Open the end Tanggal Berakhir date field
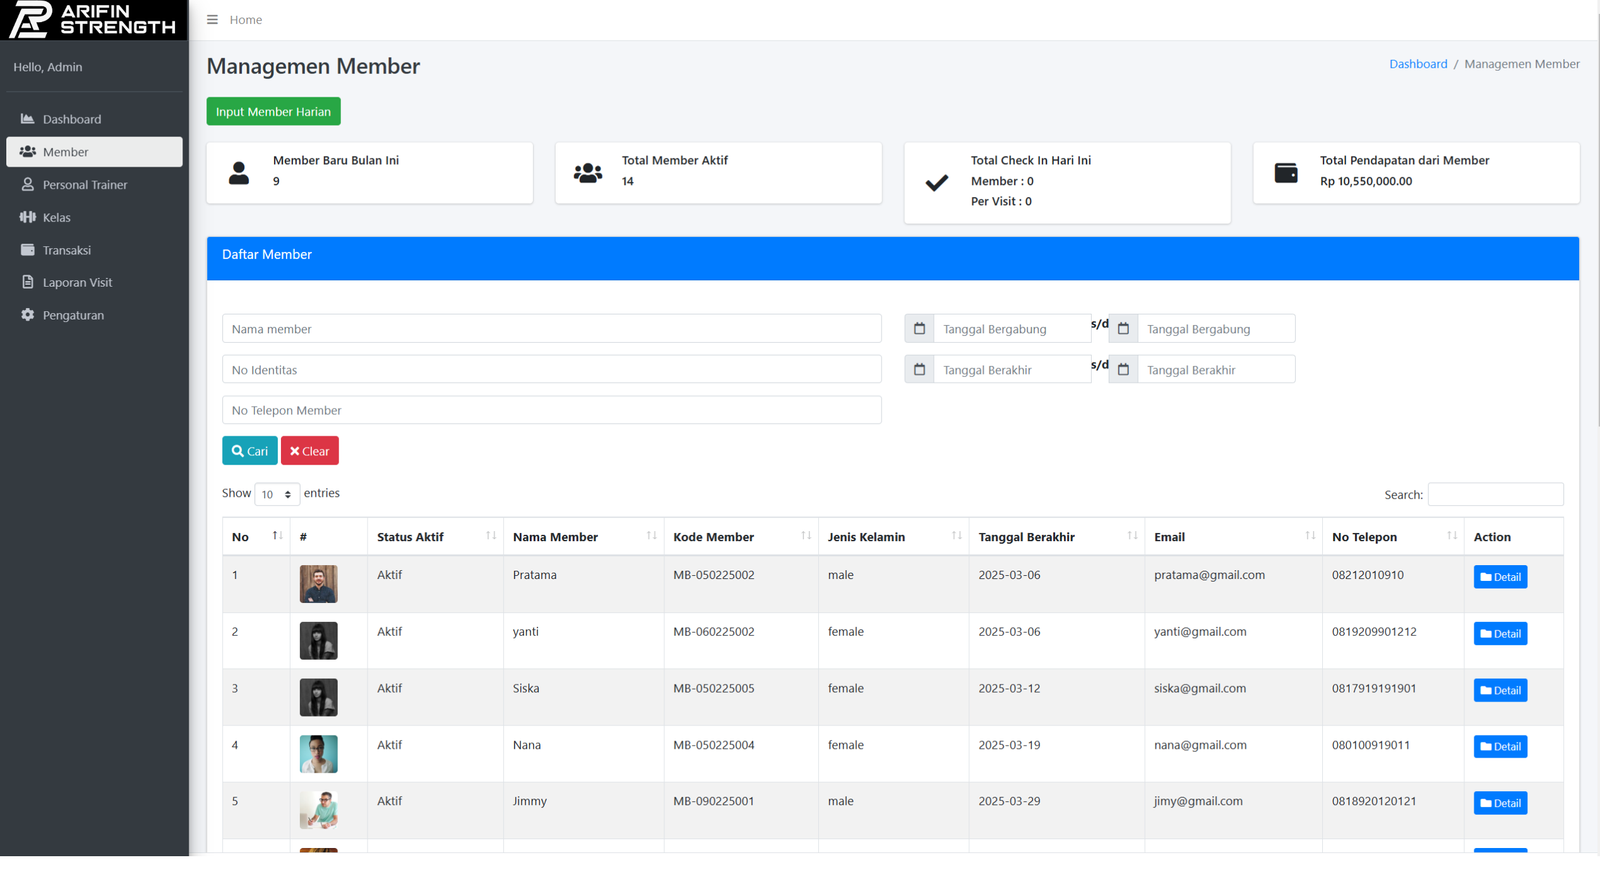1600x896 pixels. coord(1216,370)
